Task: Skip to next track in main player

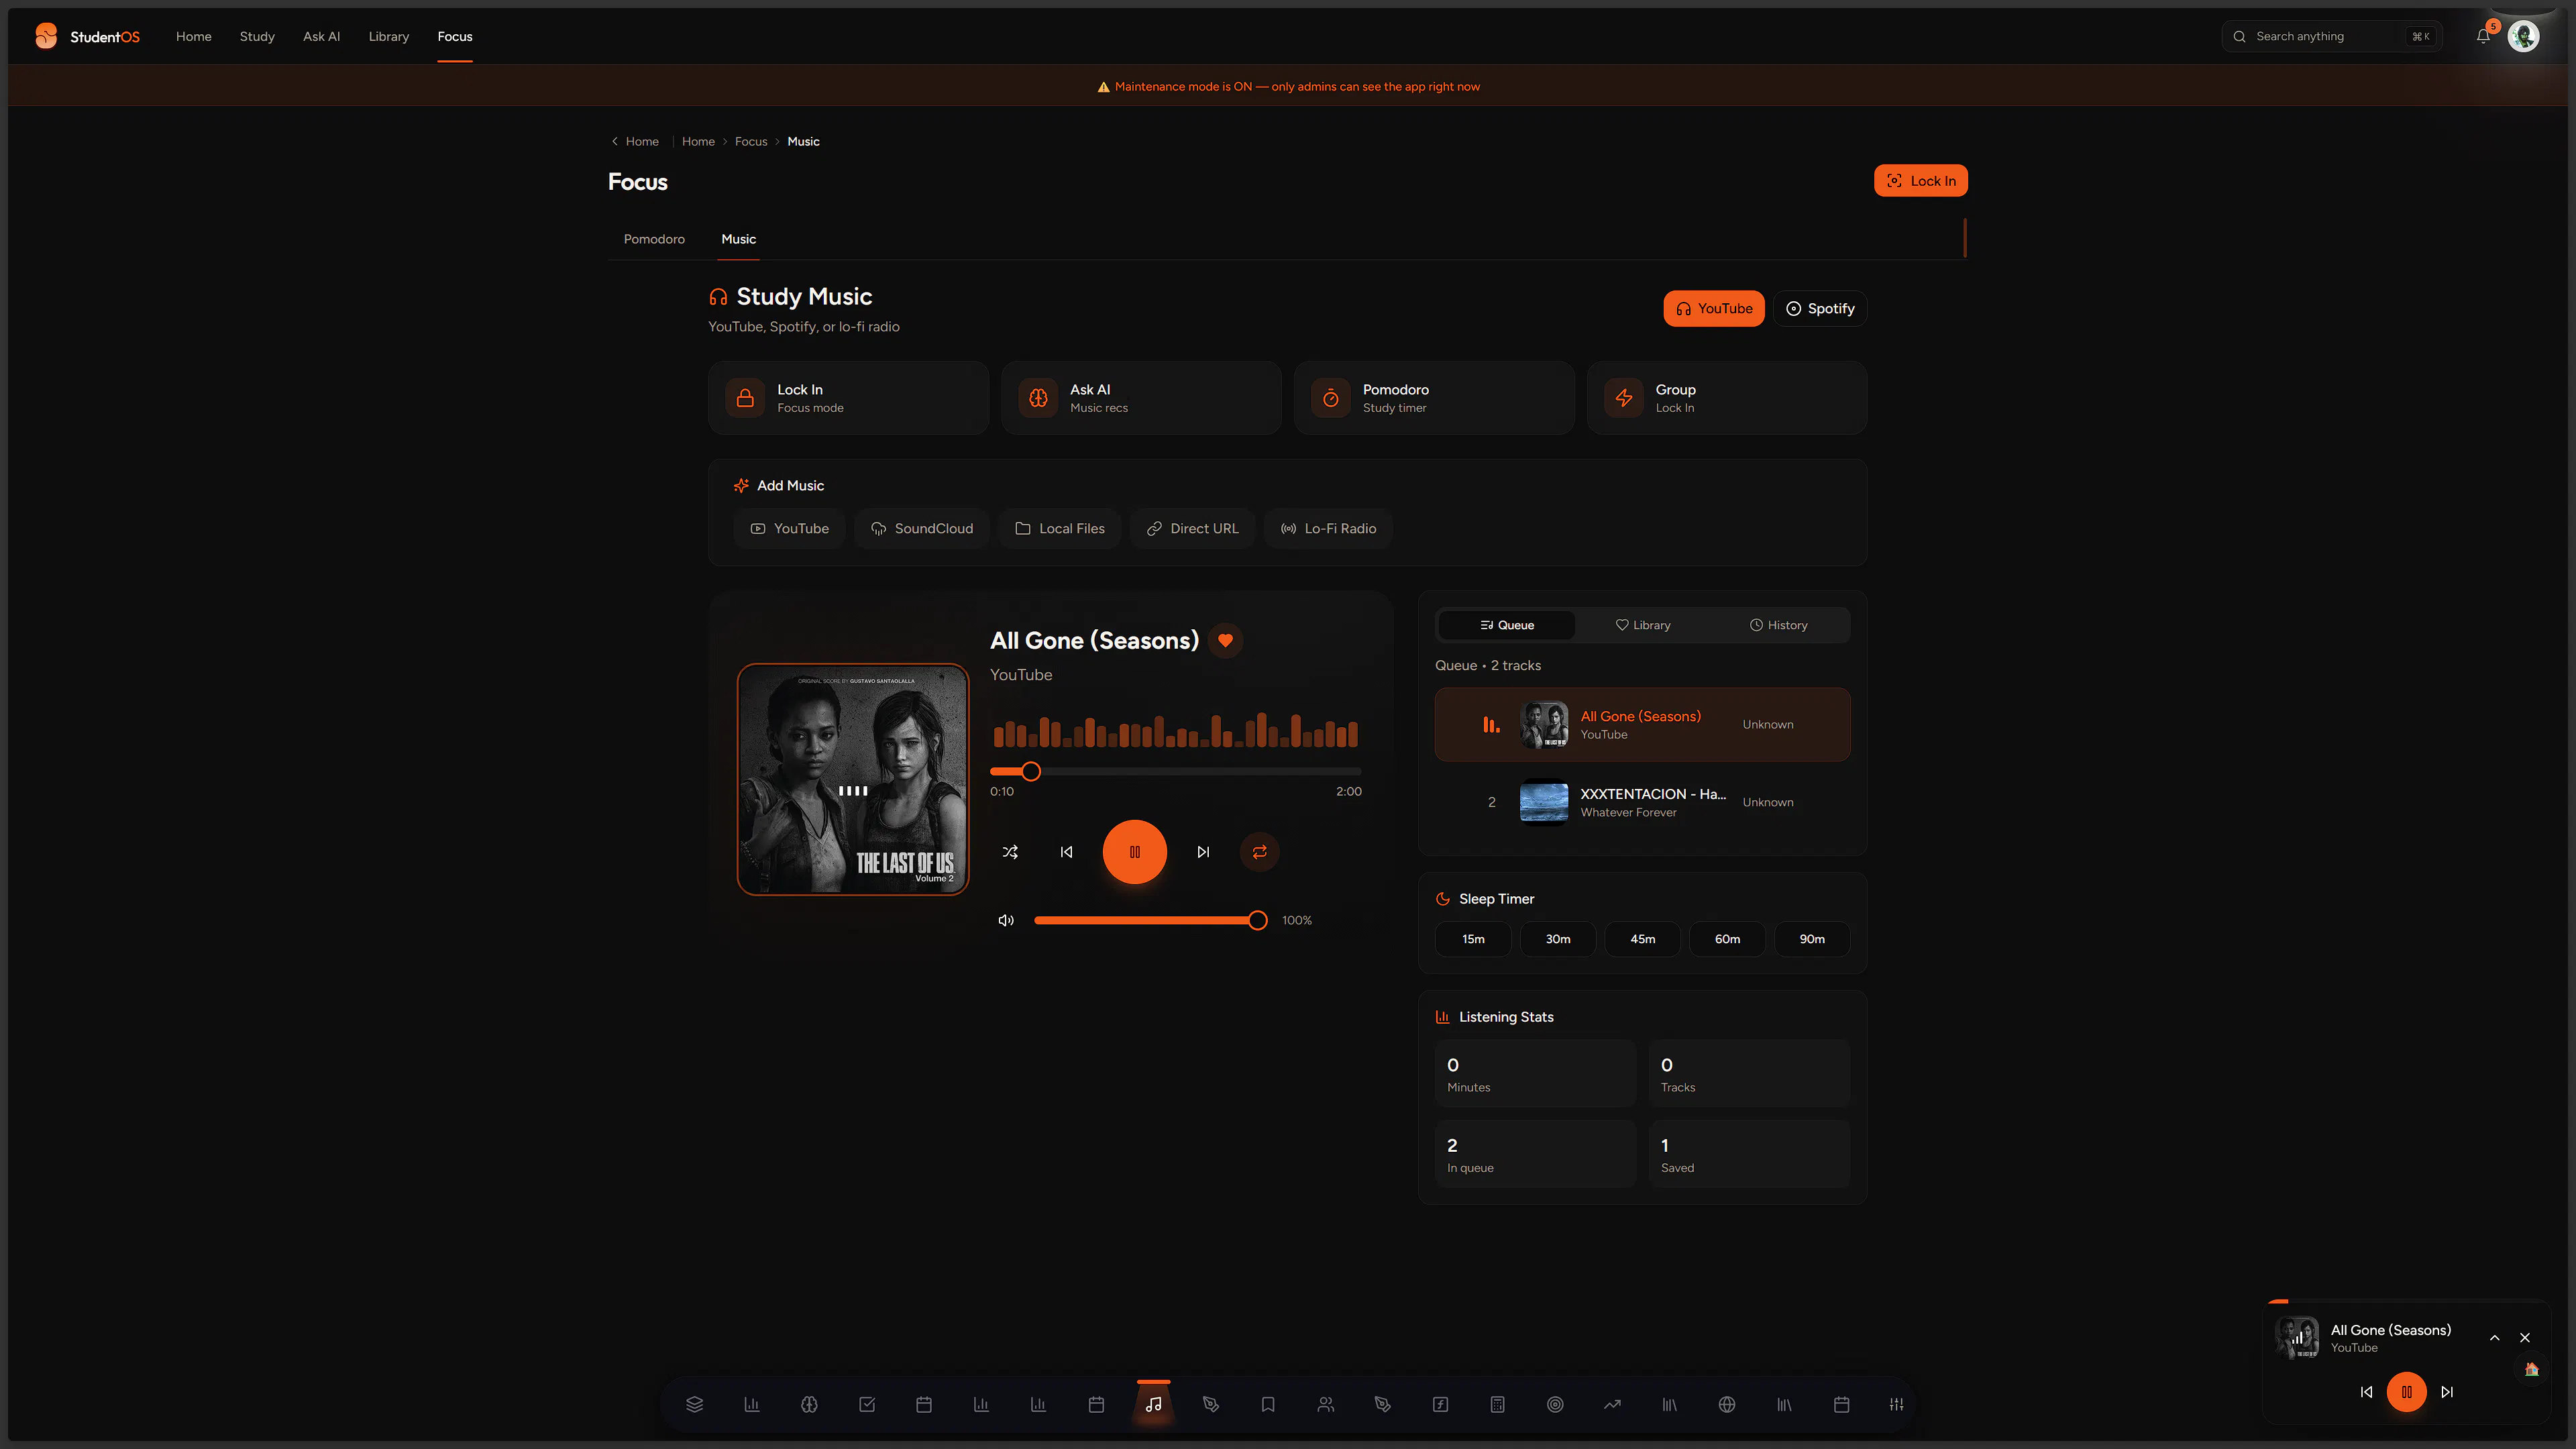Action: 1203,852
